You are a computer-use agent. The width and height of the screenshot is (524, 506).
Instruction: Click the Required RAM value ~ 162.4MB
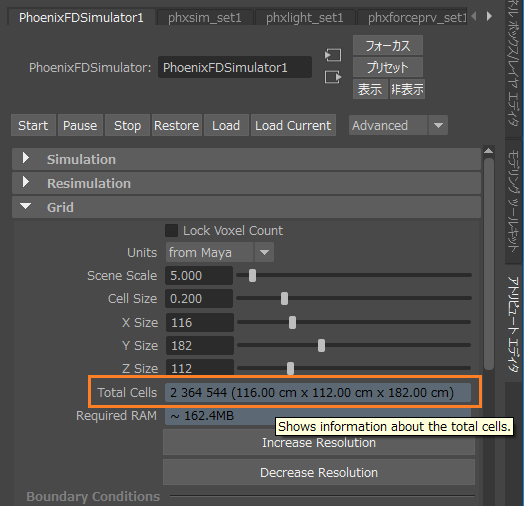tap(202, 416)
